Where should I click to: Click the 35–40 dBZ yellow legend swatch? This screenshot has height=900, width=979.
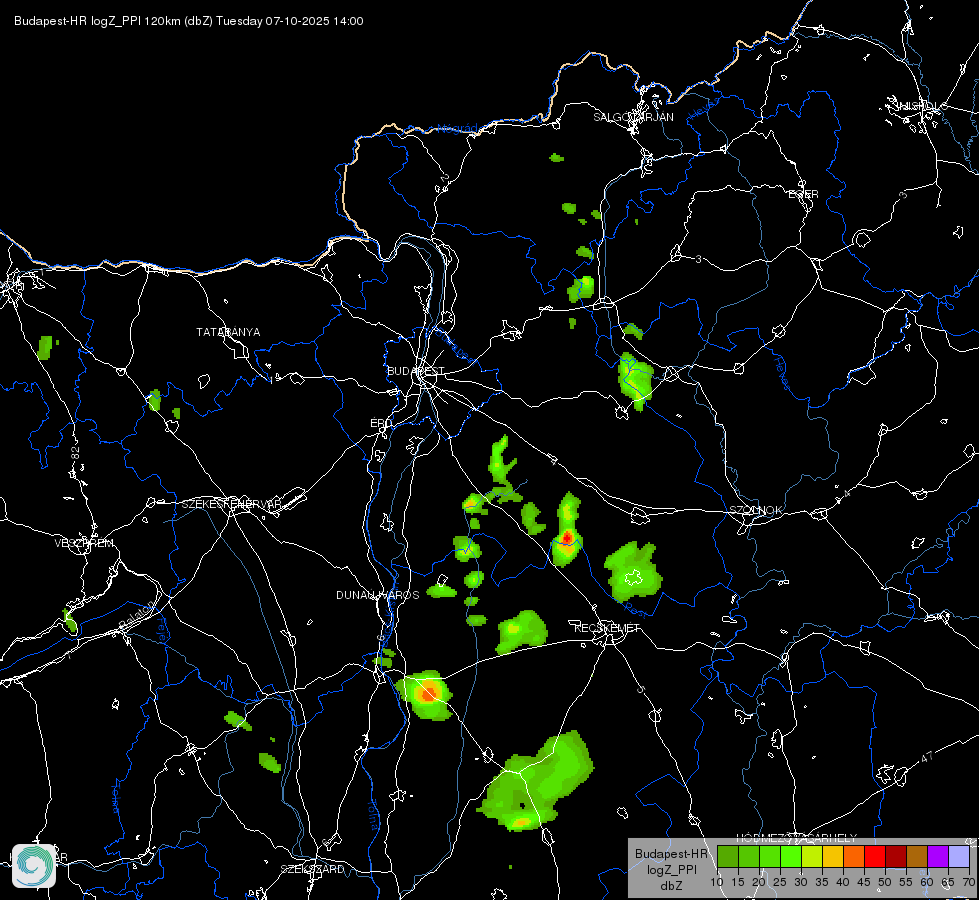(x=833, y=856)
